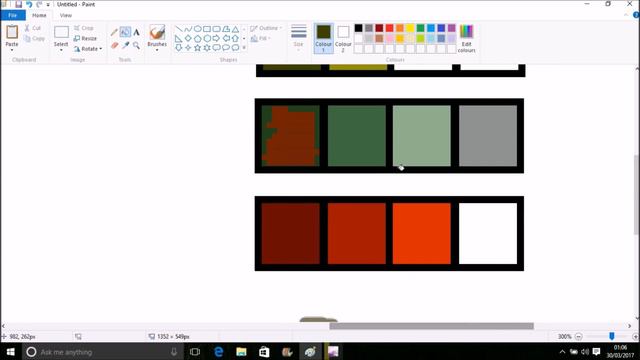Open Customize Quick Access Toolbar arrow
The width and height of the screenshot is (640, 360).
(48, 5)
